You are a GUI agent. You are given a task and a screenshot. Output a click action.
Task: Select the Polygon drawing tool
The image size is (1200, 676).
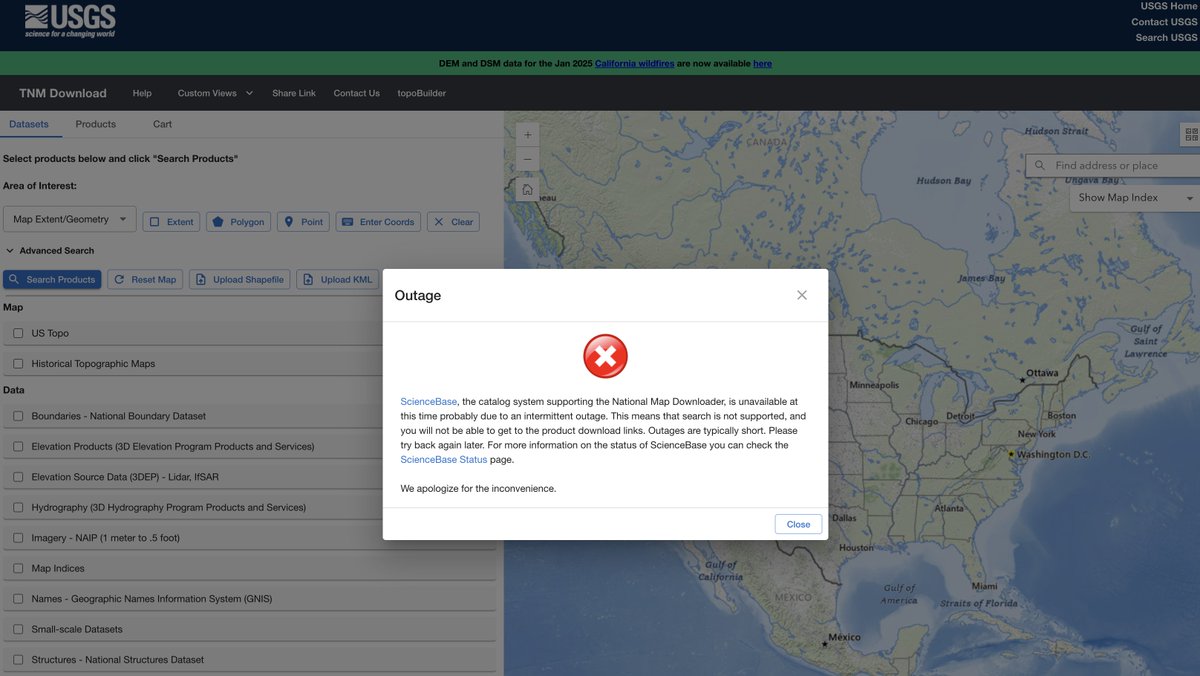point(239,222)
